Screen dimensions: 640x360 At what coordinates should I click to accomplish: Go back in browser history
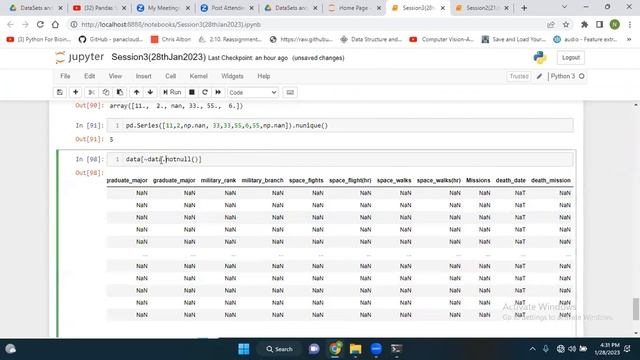point(10,24)
